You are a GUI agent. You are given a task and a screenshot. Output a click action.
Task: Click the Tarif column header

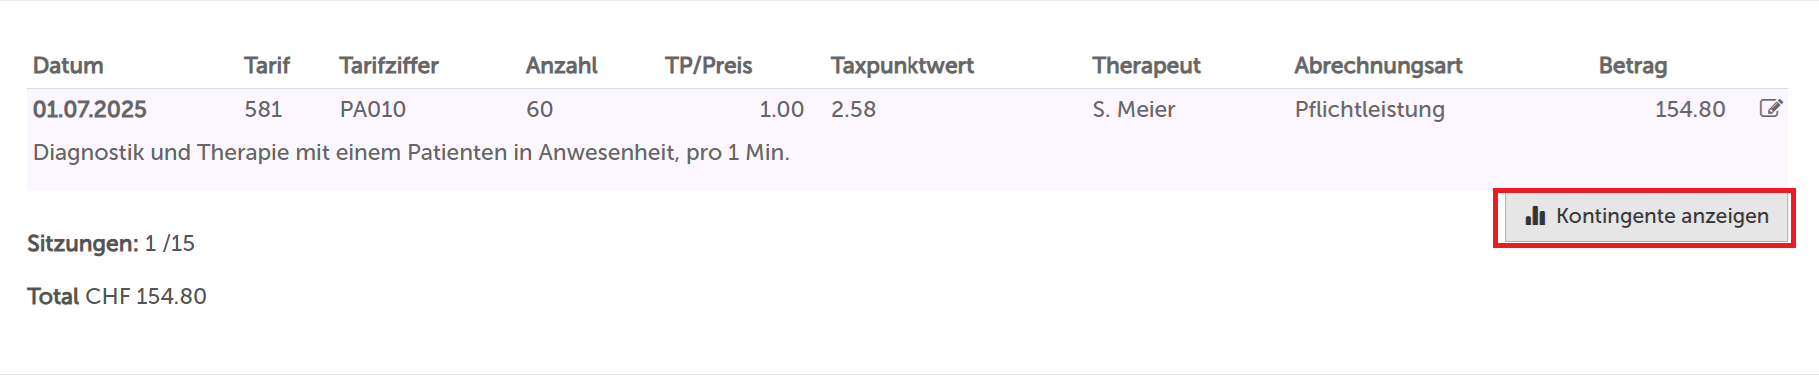(x=267, y=66)
